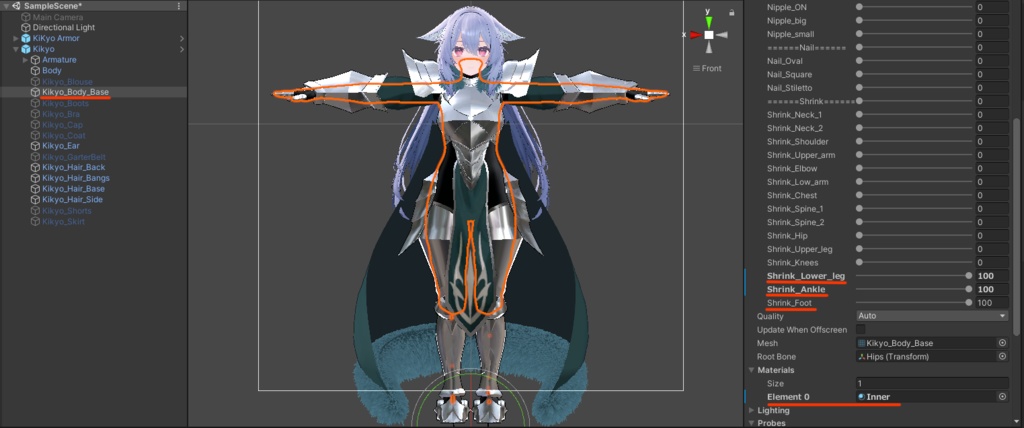Open the SampleScene hierarchy options menu

click(x=179, y=6)
